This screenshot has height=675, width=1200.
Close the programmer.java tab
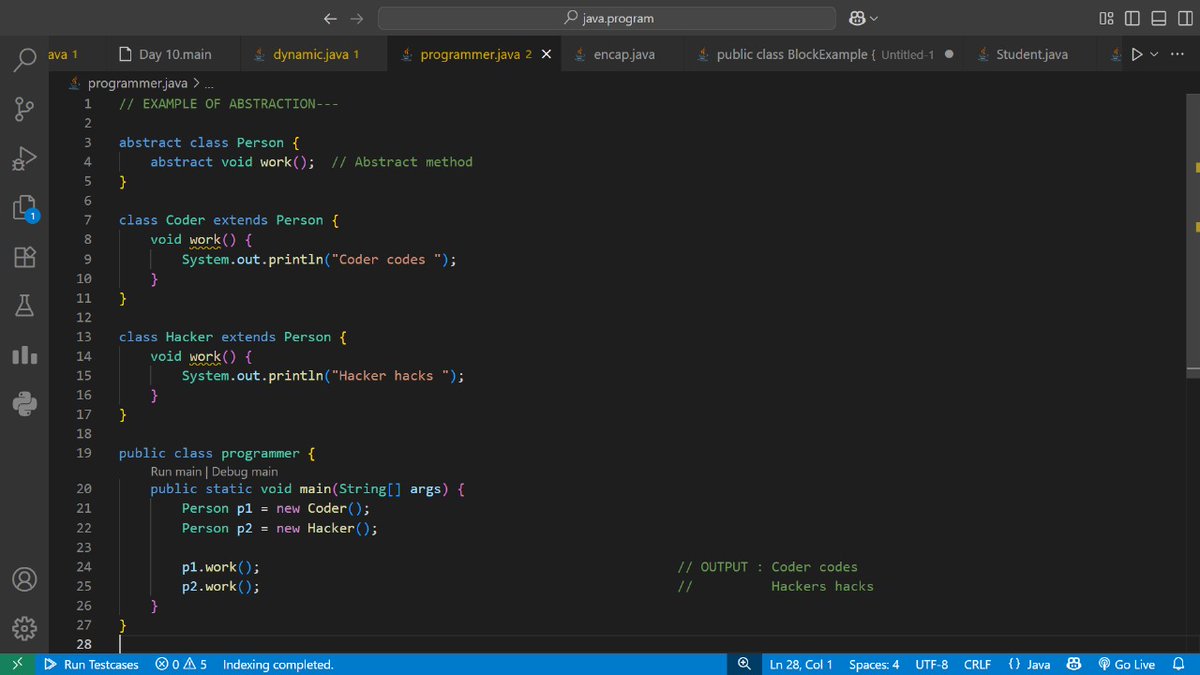[x=546, y=54]
